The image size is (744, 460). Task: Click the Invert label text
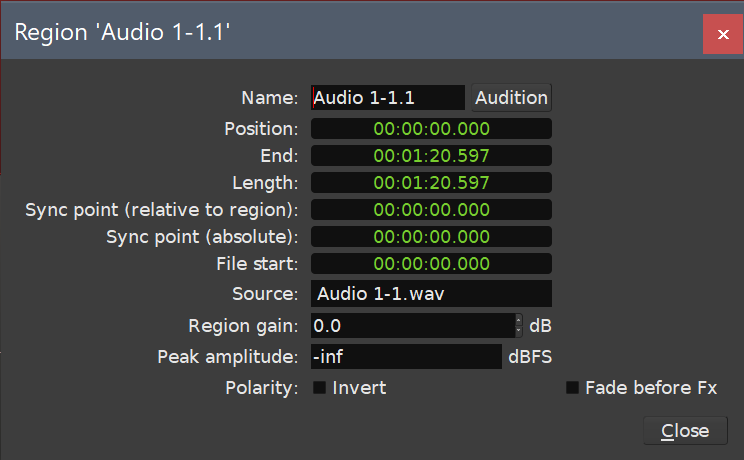pos(359,388)
